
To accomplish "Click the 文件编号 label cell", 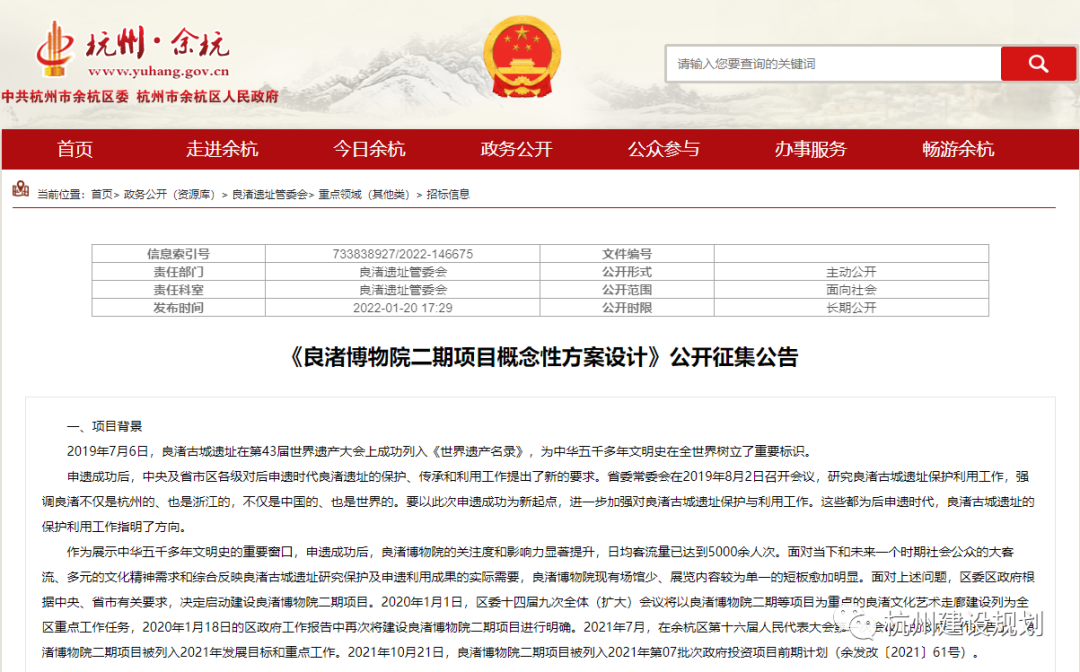I will 627,253.
